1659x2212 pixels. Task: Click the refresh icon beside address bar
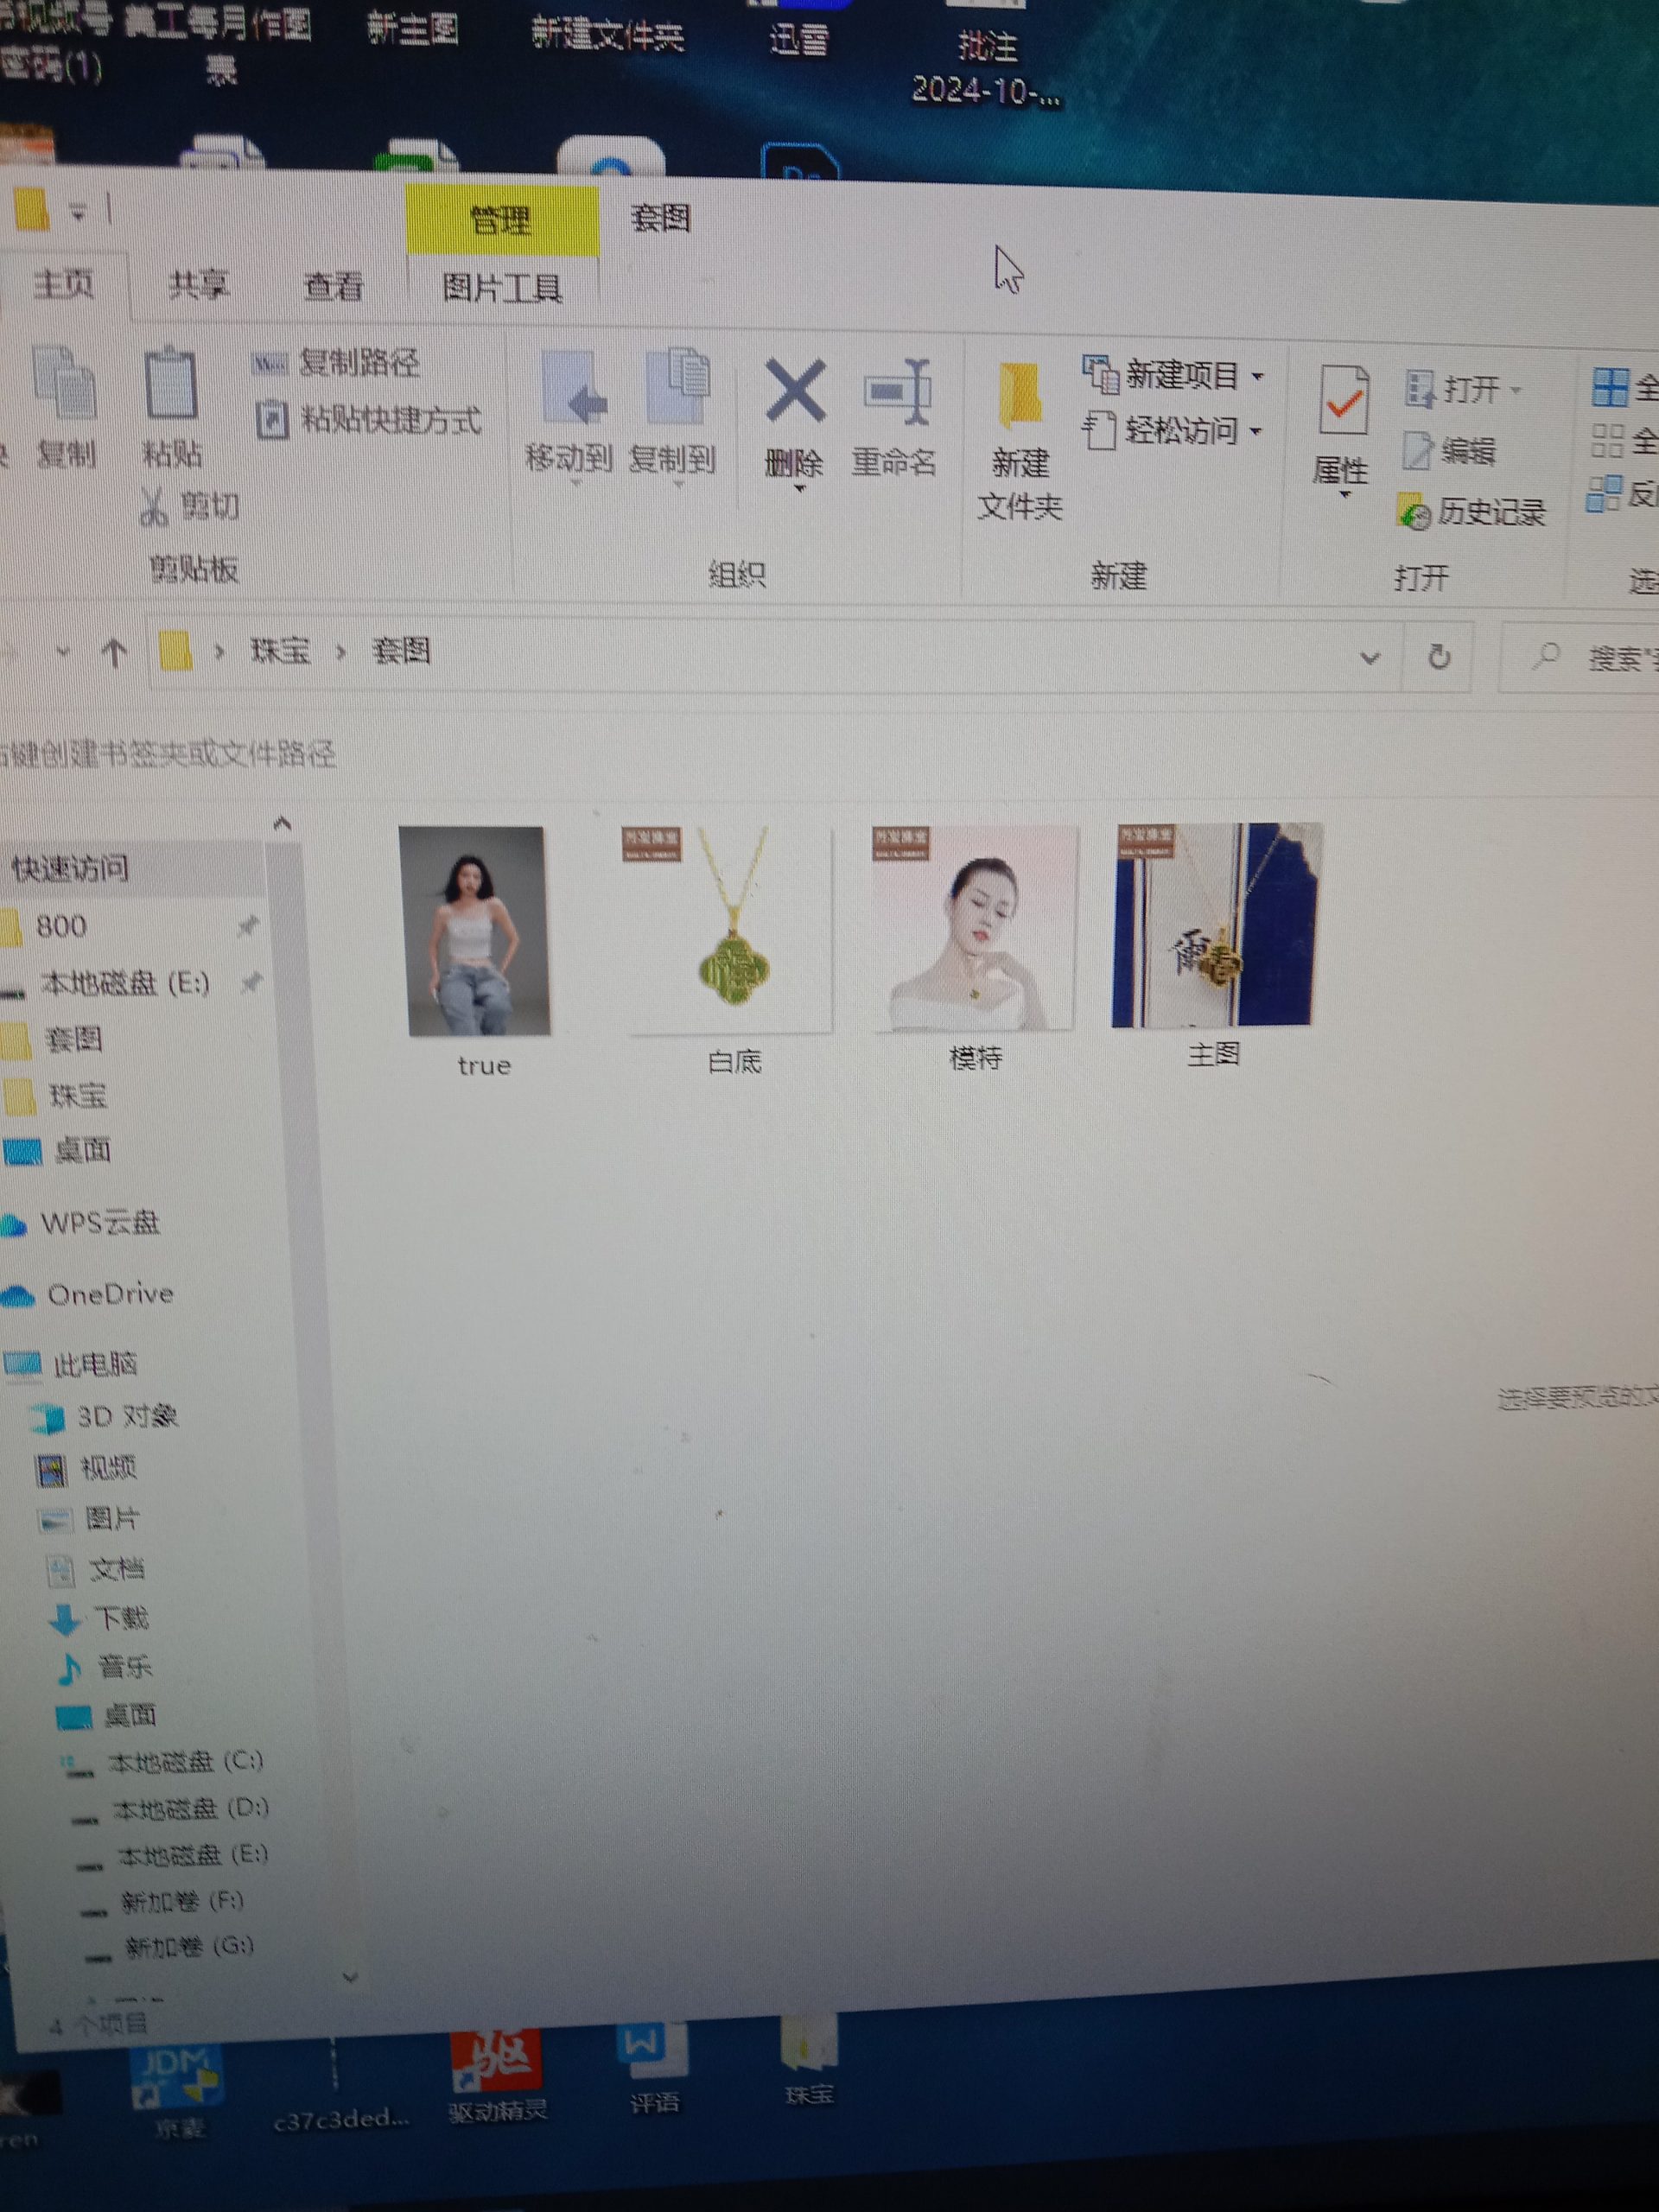click(x=1438, y=657)
